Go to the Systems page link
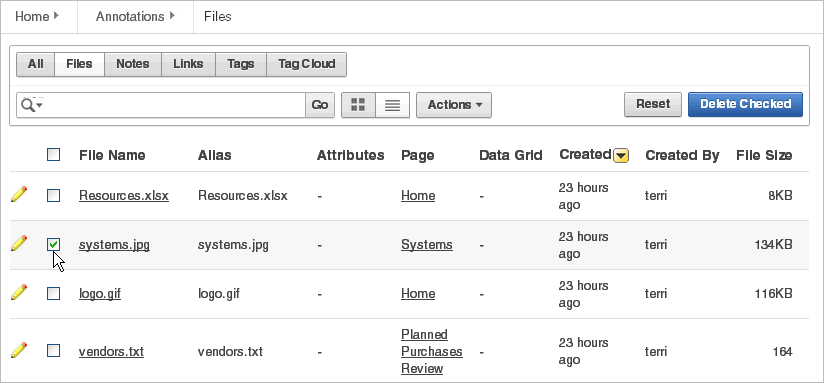This screenshot has width=824, height=383. pyautogui.click(x=427, y=245)
